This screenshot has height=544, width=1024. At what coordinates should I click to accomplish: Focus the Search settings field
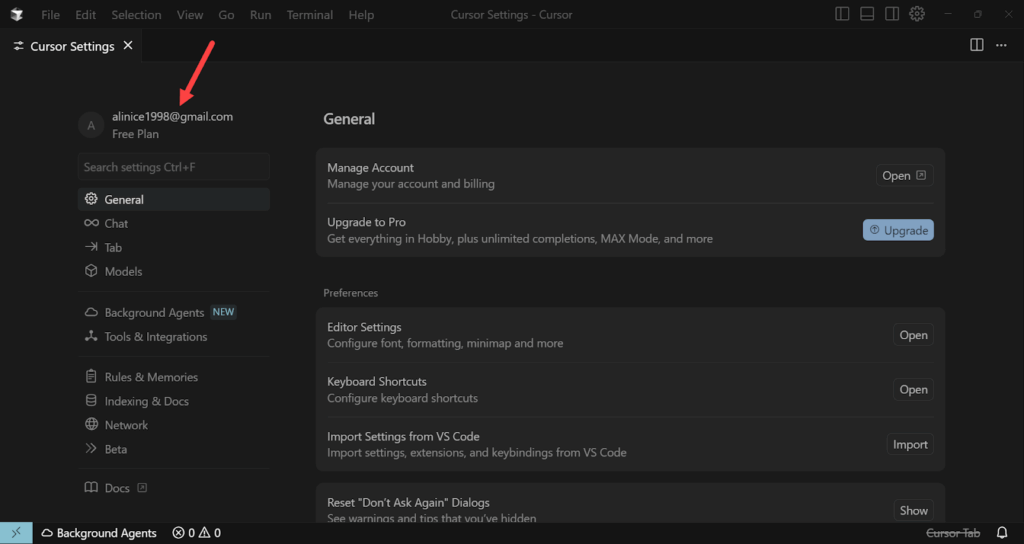point(174,167)
